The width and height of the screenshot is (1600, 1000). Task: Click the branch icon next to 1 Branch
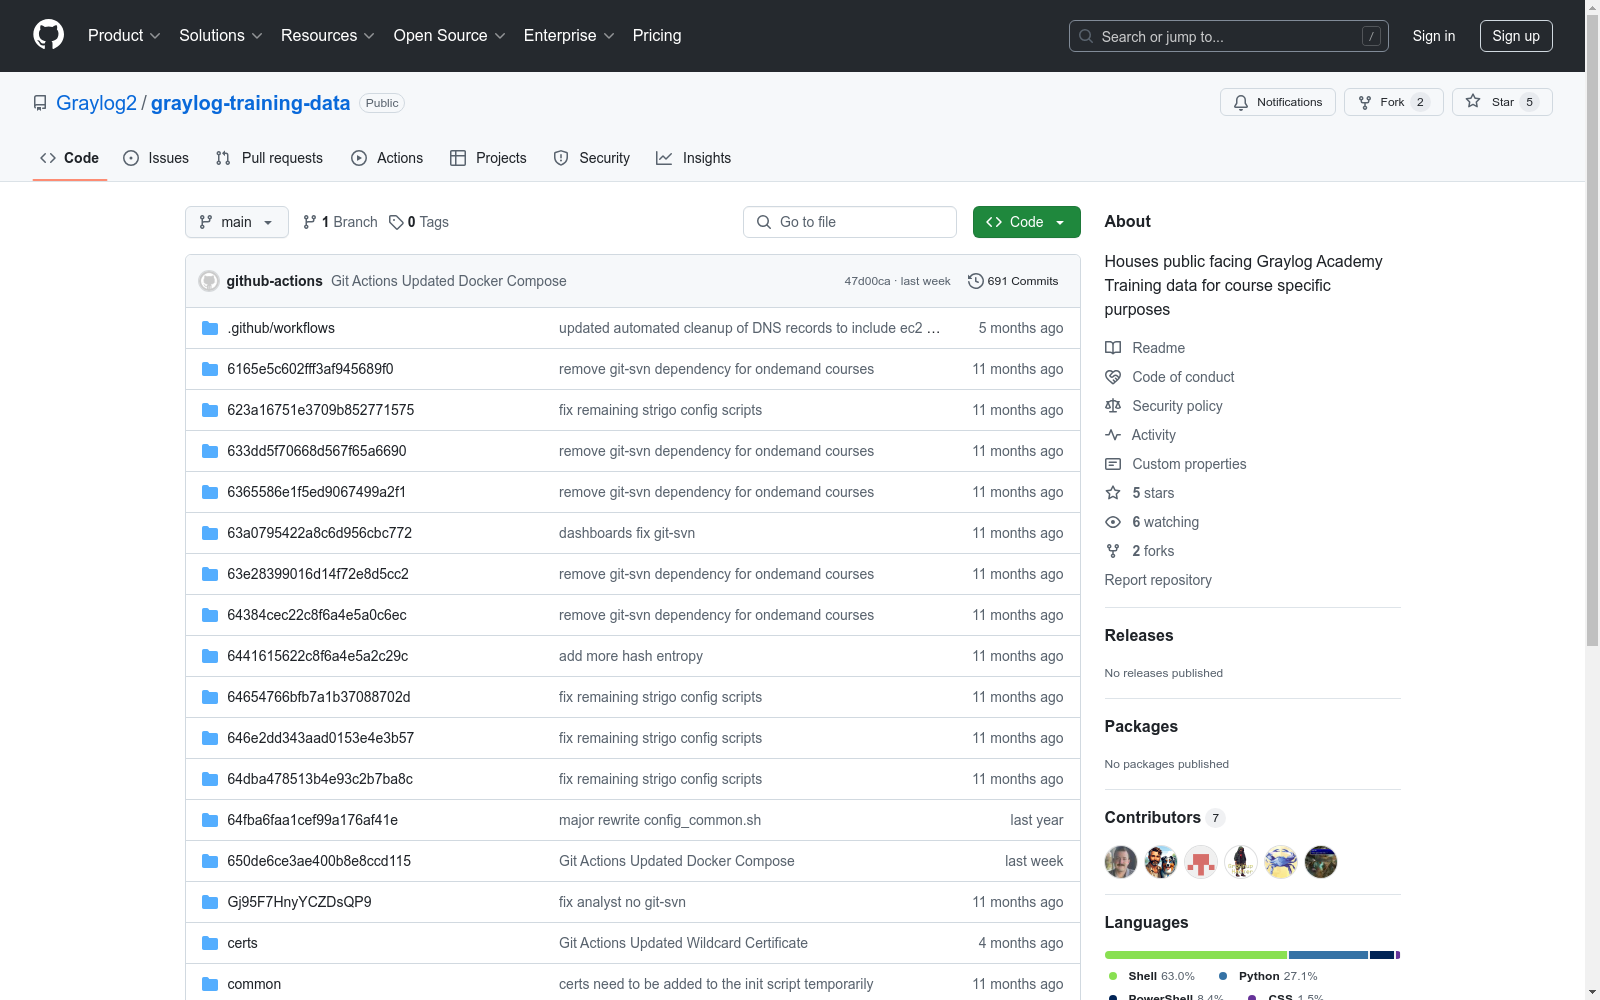pos(310,222)
